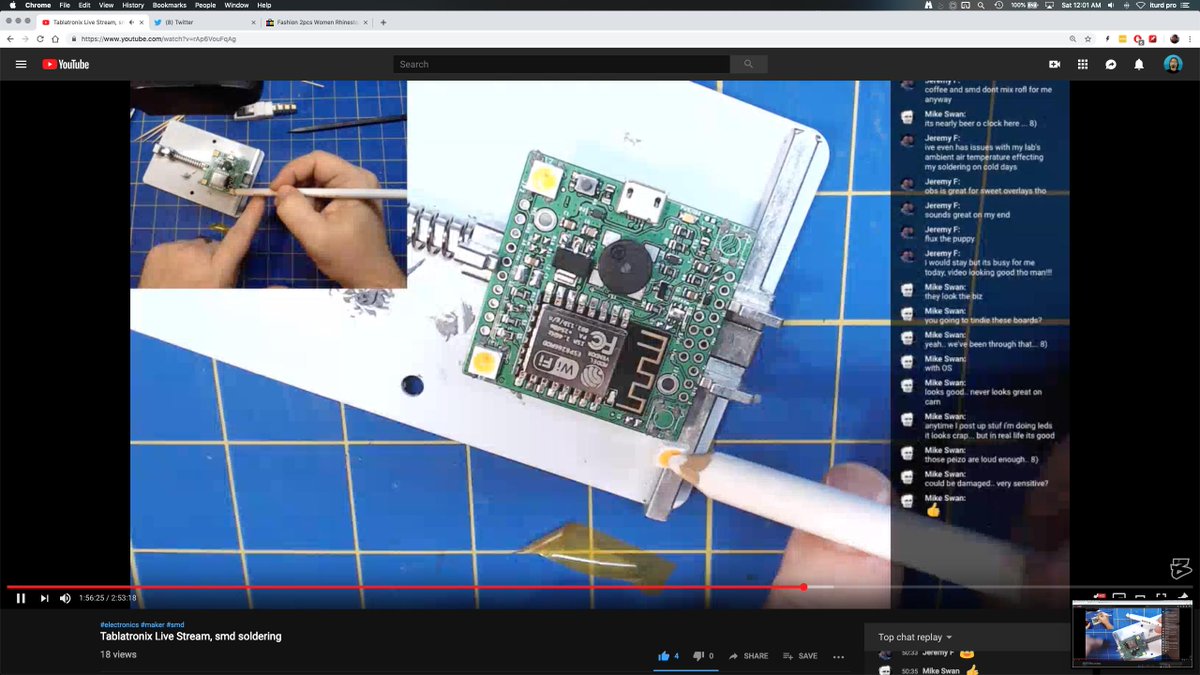Click the zoom magnifier in address bar

click(1073, 39)
